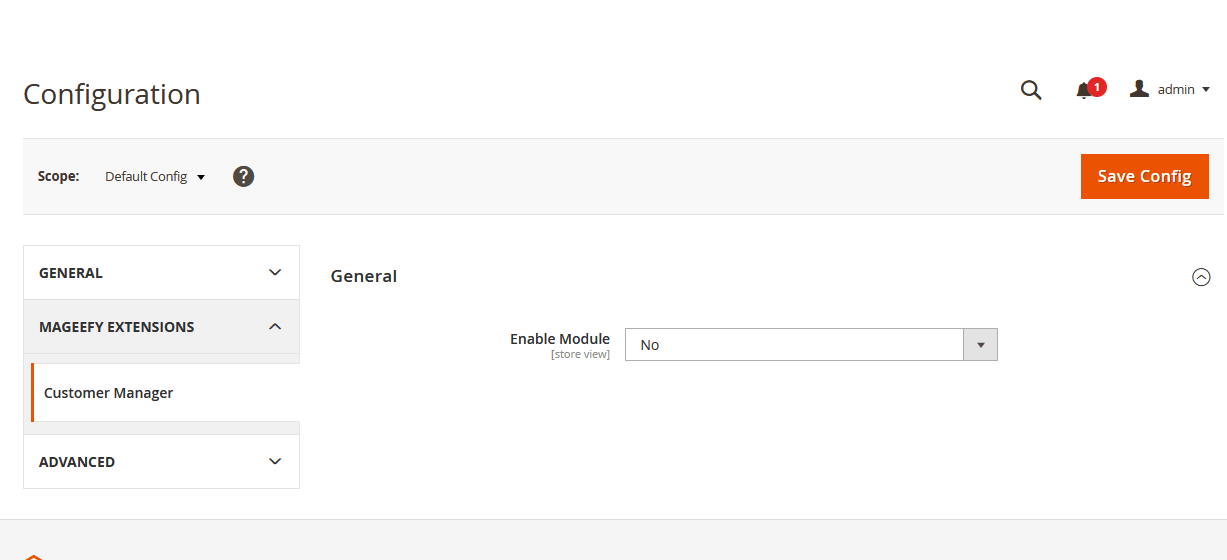Open the Customer Manager settings link
Screen dimensions: 1227x560
tap(109, 393)
